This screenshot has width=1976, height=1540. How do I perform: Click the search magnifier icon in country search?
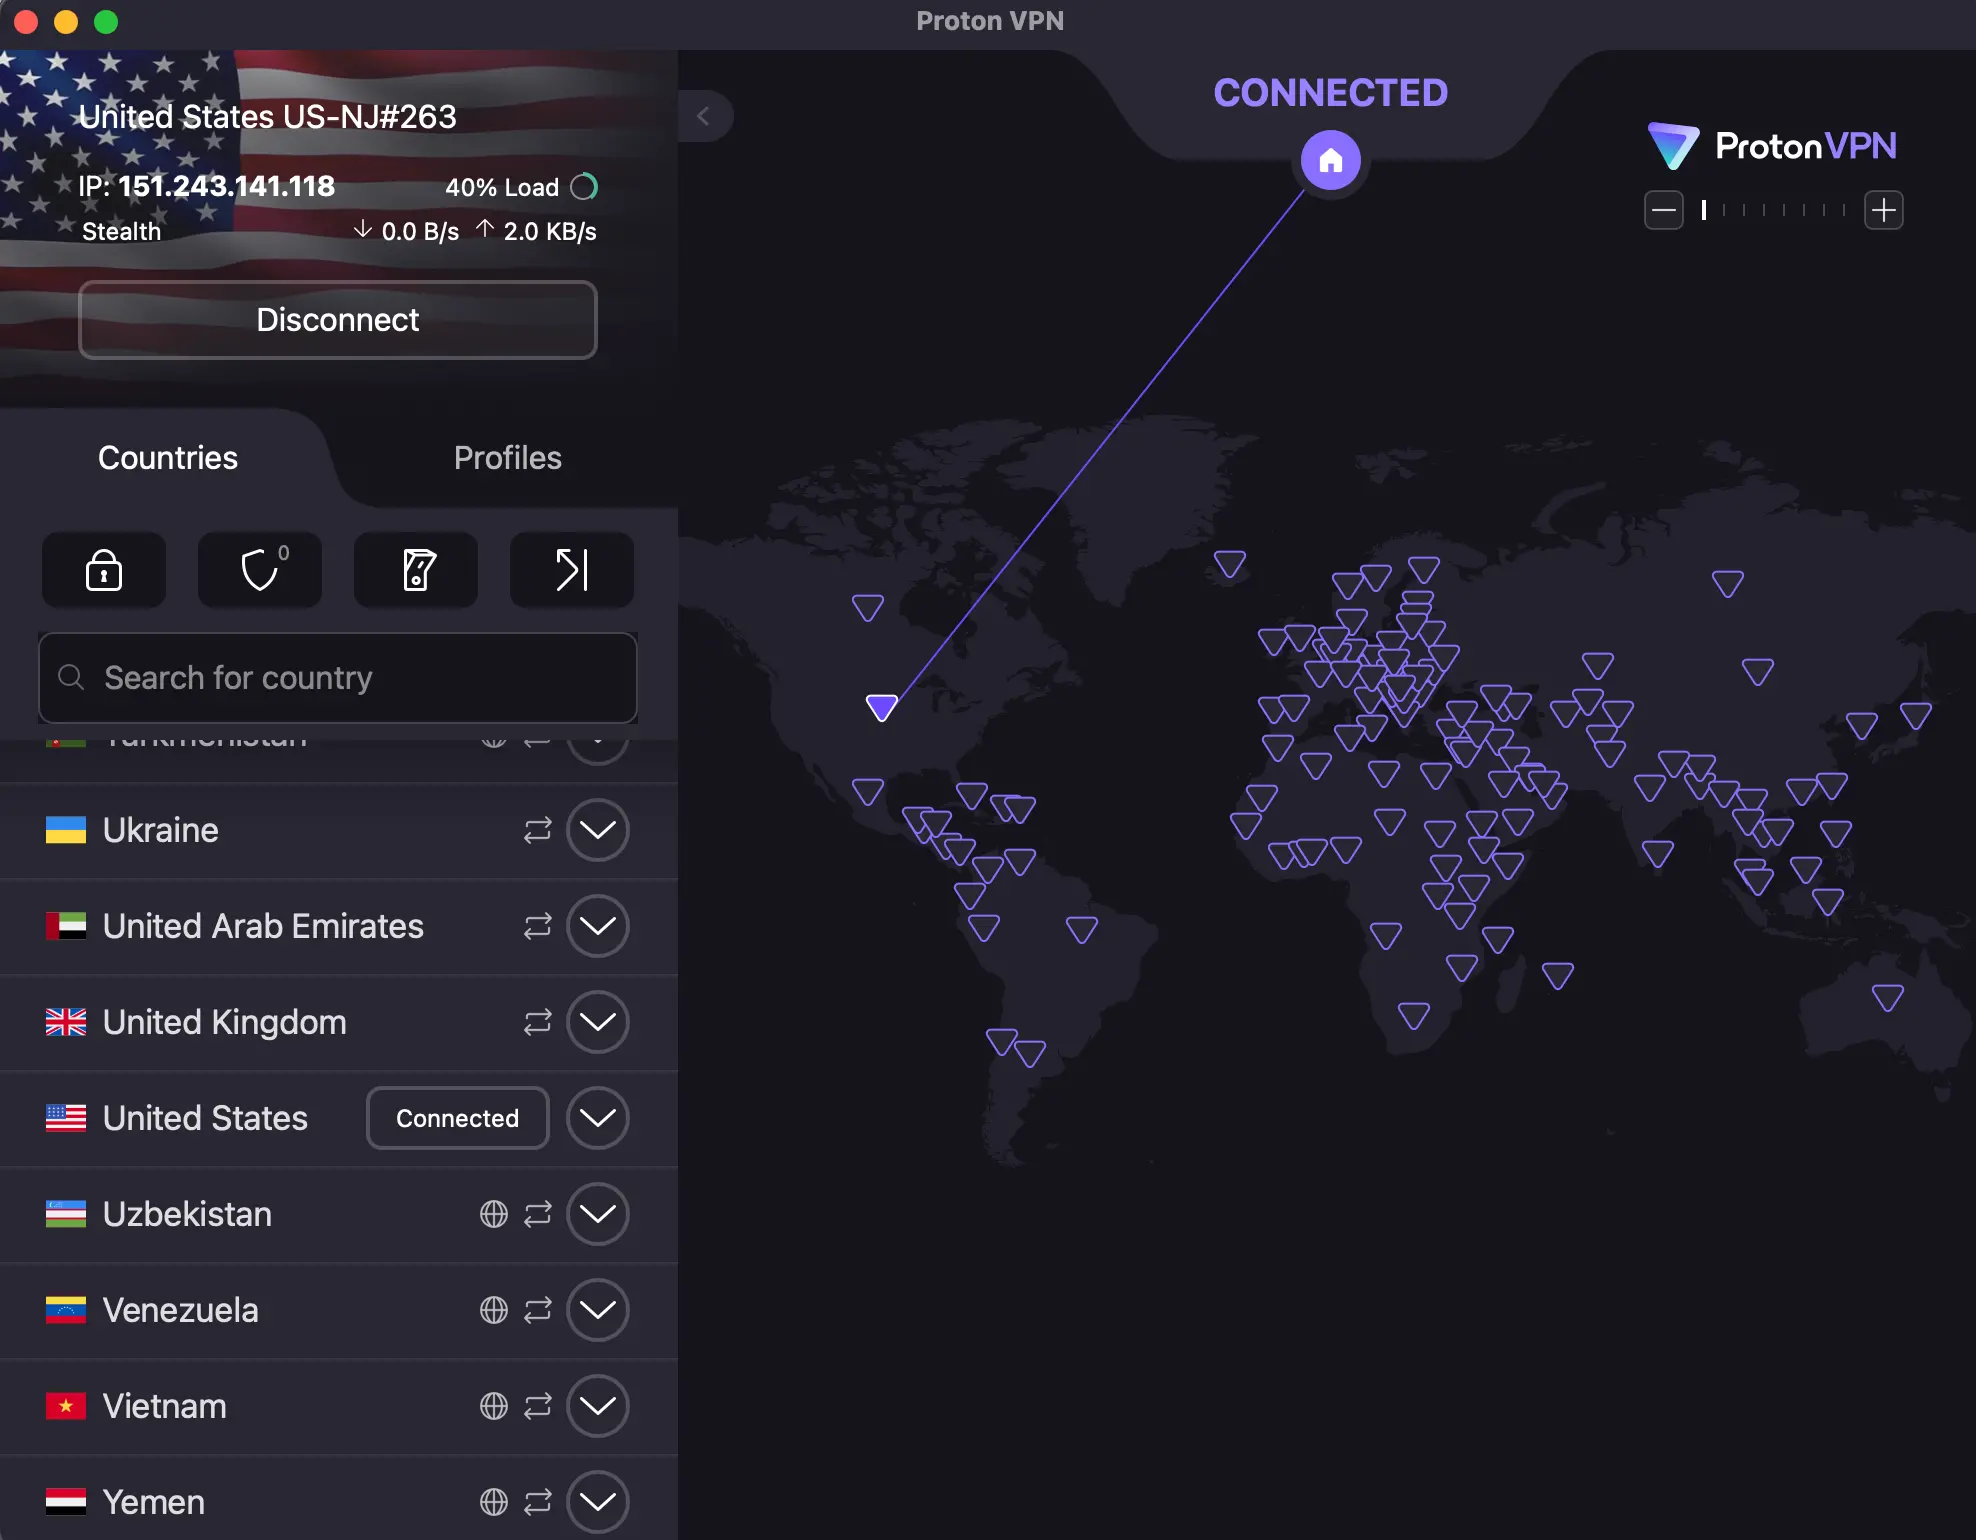pyautogui.click(x=70, y=678)
